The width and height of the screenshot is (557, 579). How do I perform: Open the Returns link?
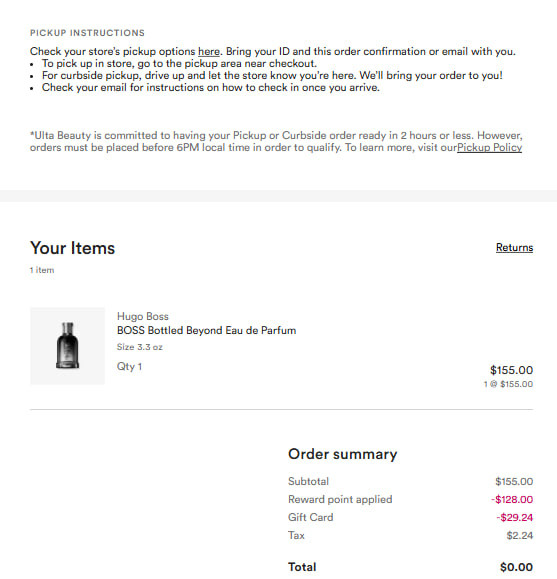515,247
